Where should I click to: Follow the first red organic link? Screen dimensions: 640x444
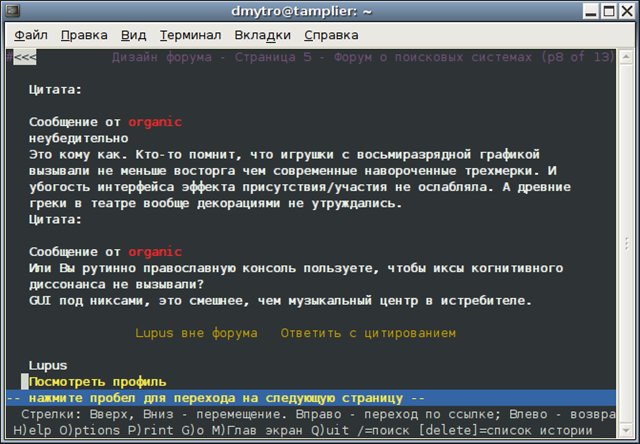[x=155, y=122]
